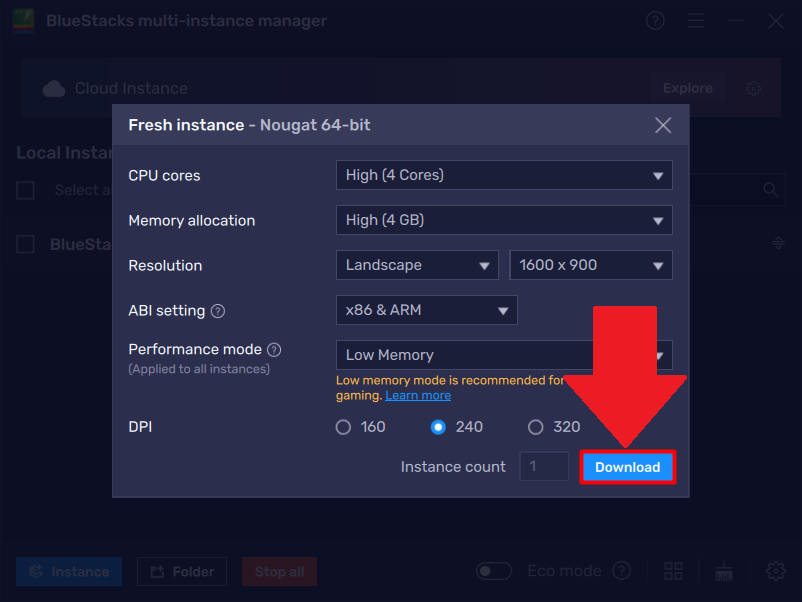
Task: Click the Cloud Instance cloud icon
Action: click(x=54, y=88)
